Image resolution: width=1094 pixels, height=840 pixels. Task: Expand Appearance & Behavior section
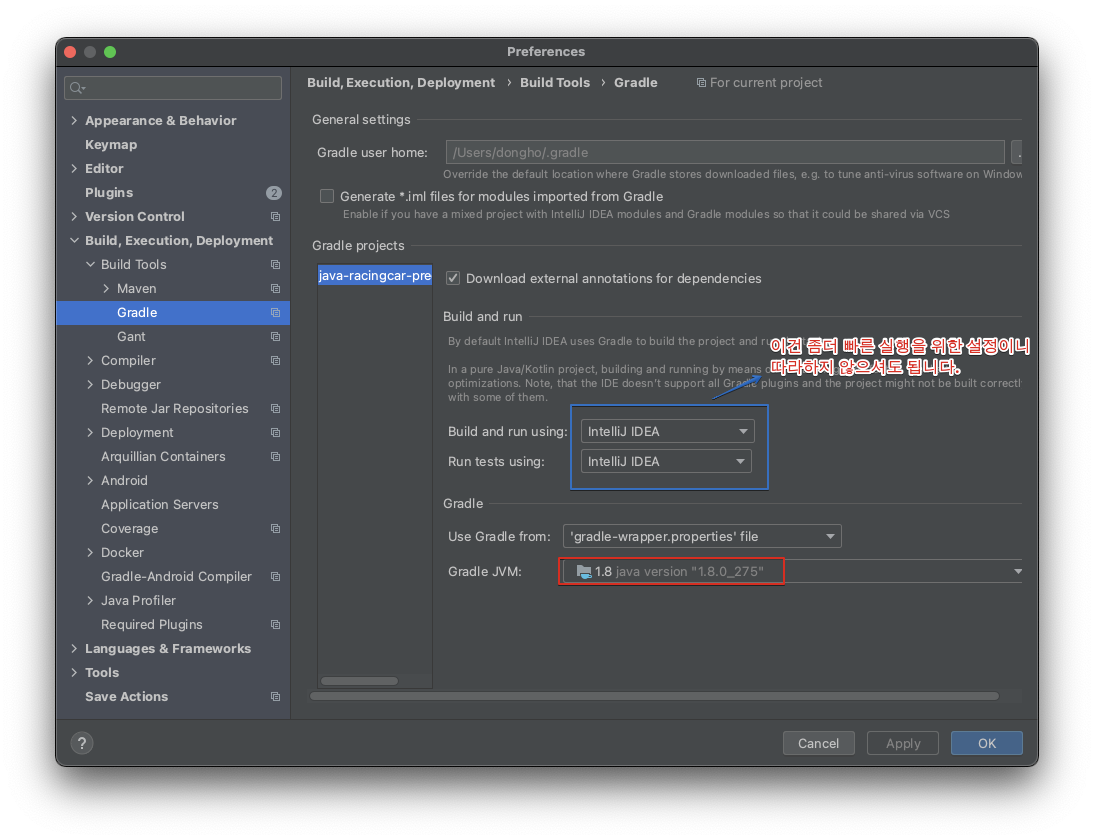click(74, 121)
